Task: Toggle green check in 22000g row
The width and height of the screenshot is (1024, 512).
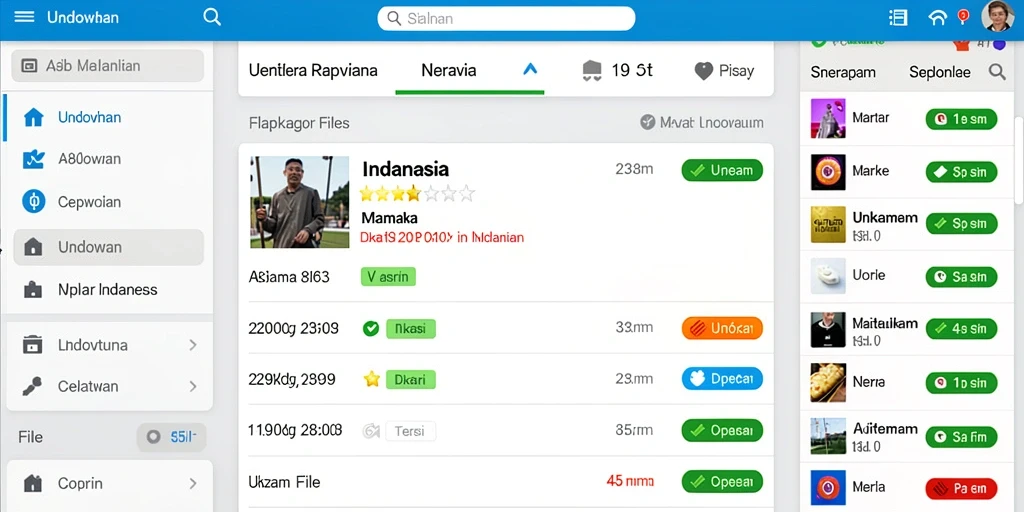Action: [371, 328]
